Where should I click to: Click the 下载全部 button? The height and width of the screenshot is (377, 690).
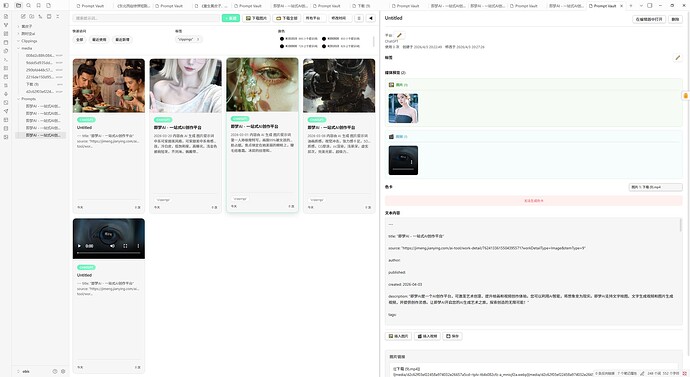click(x=286, y=18)
